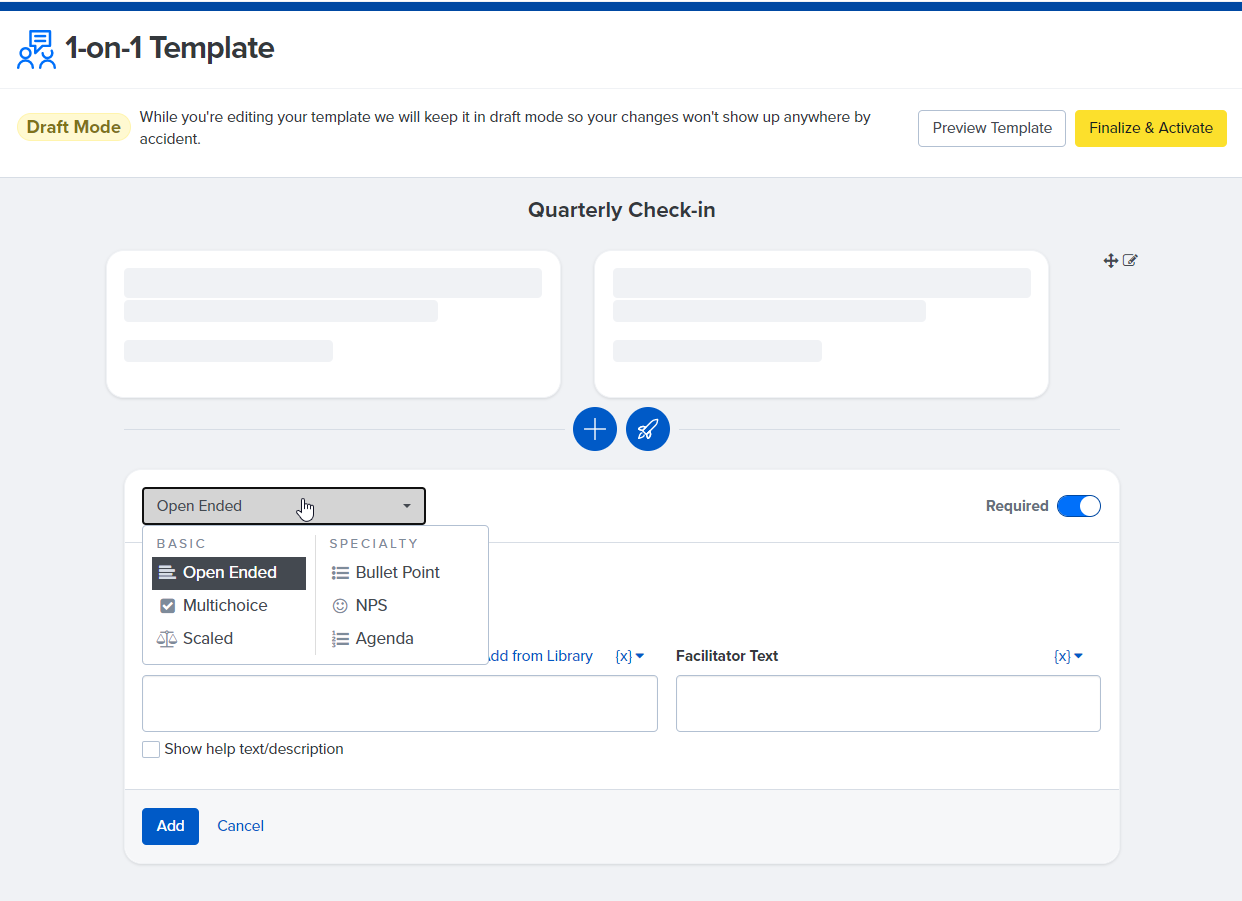1242x901 pixels.
Task: Click the Facilitator Text input field
Action: coord(888,703)
